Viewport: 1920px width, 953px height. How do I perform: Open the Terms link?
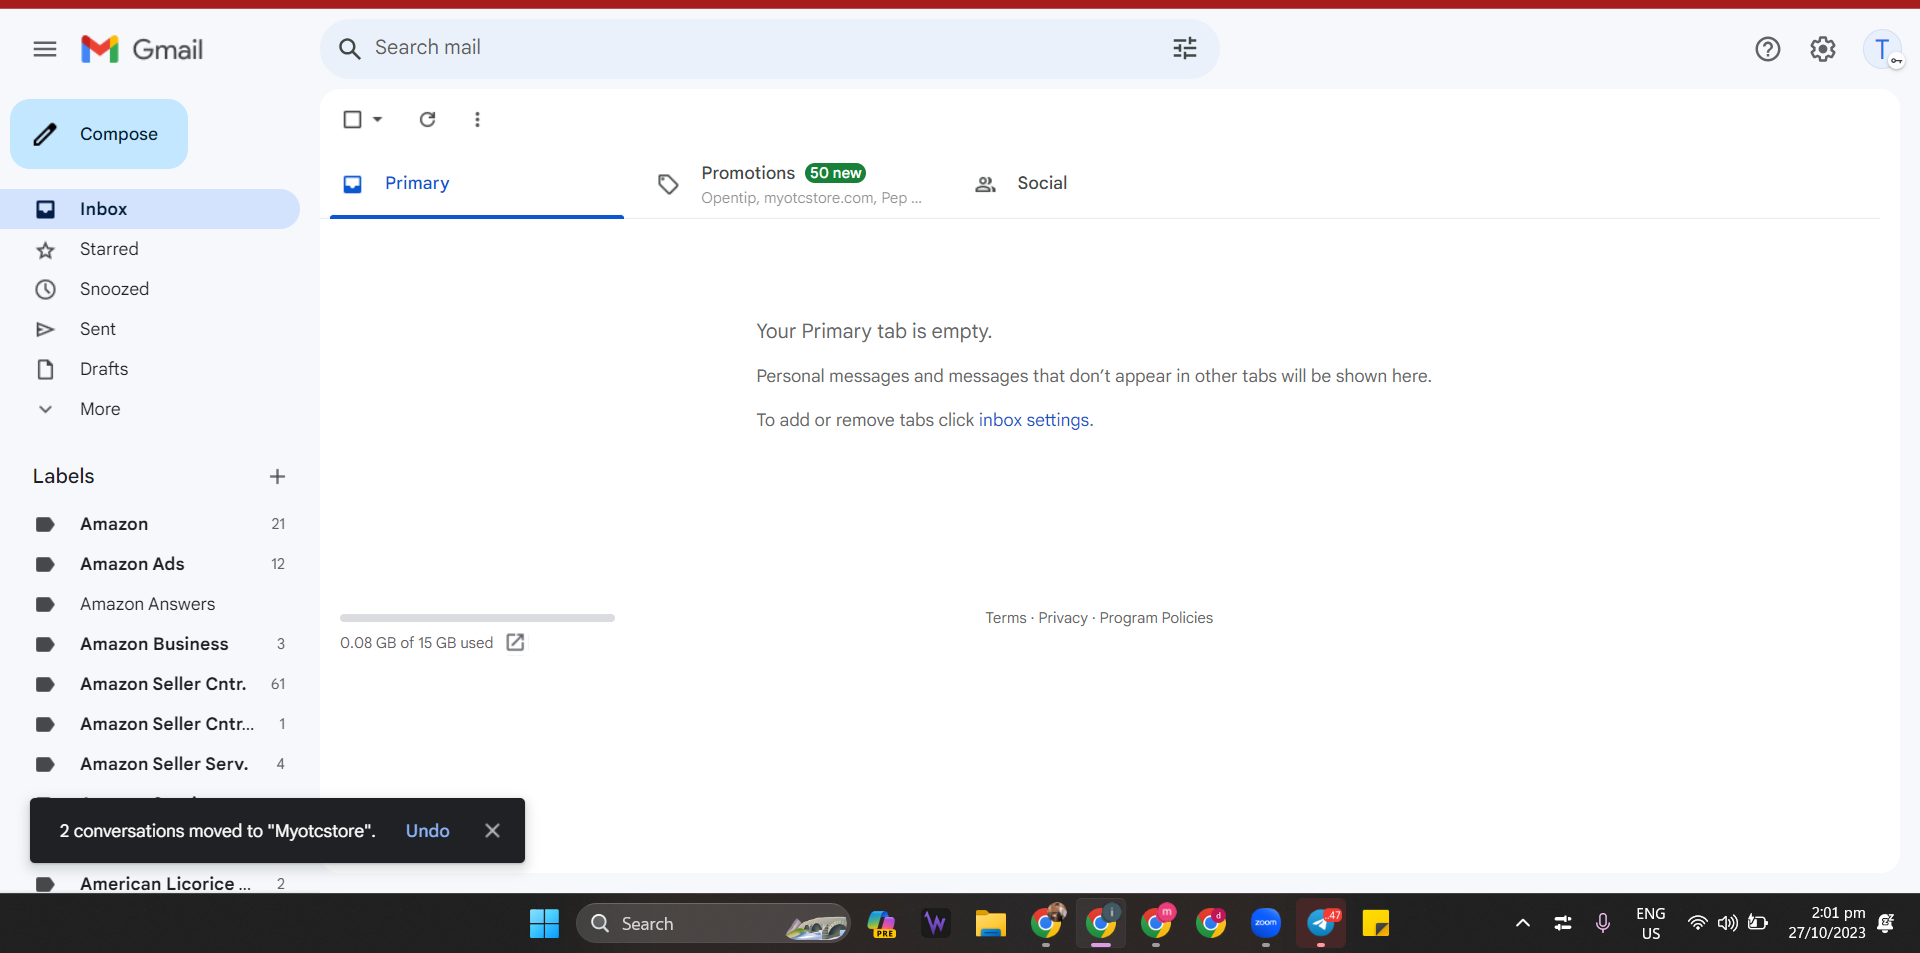coord(1006,618)
